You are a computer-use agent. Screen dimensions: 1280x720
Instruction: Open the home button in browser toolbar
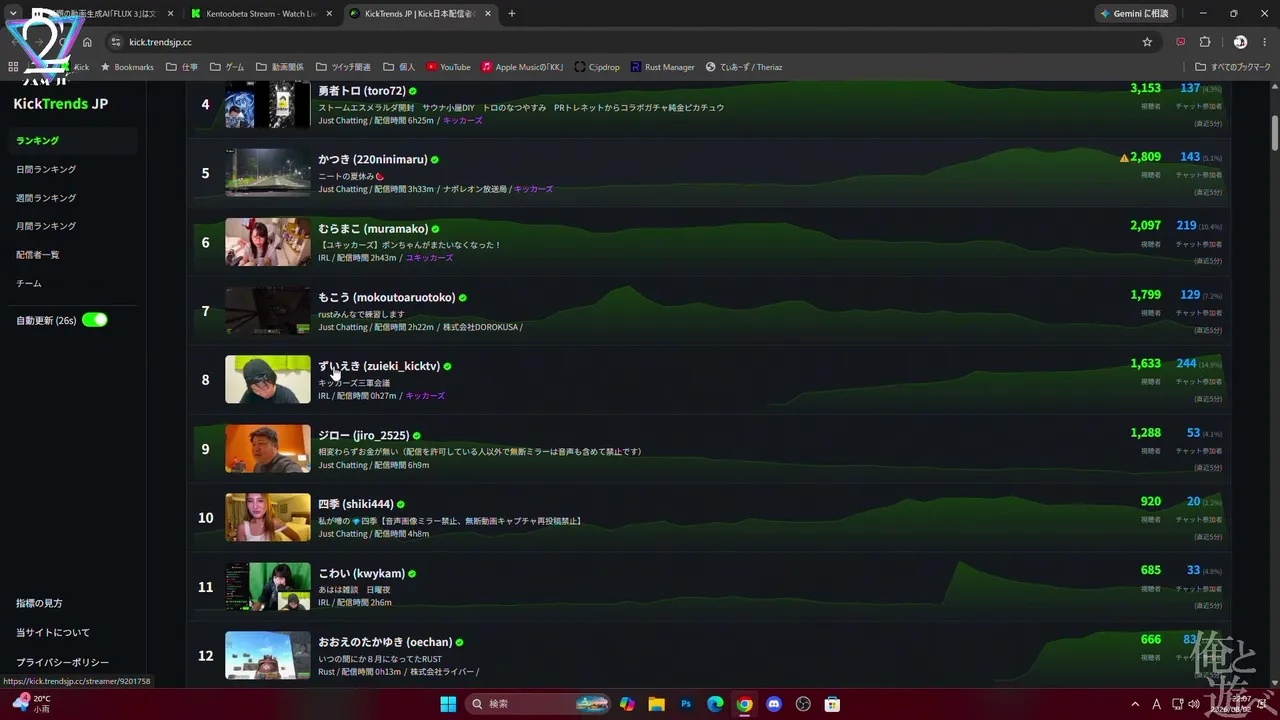coord(87,42)
